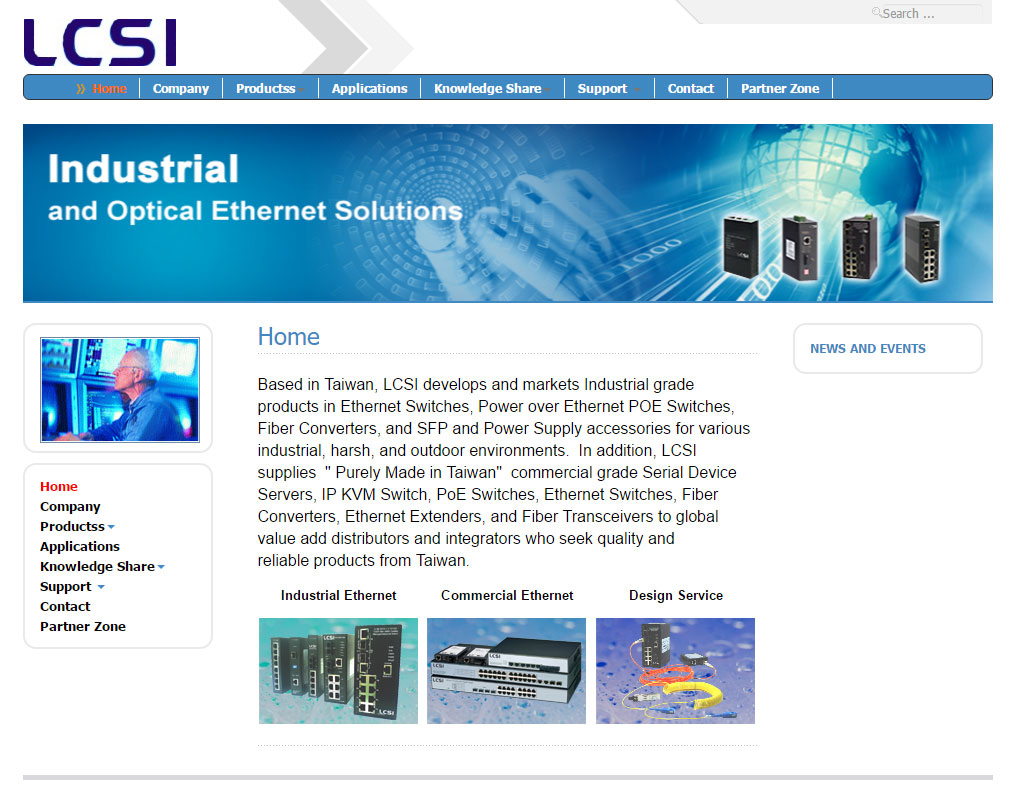Open the Knowledge Share dropdown in top menu
Image resolution: width=1028 pixels, height=802 pixels.
[x=487, y=88]
